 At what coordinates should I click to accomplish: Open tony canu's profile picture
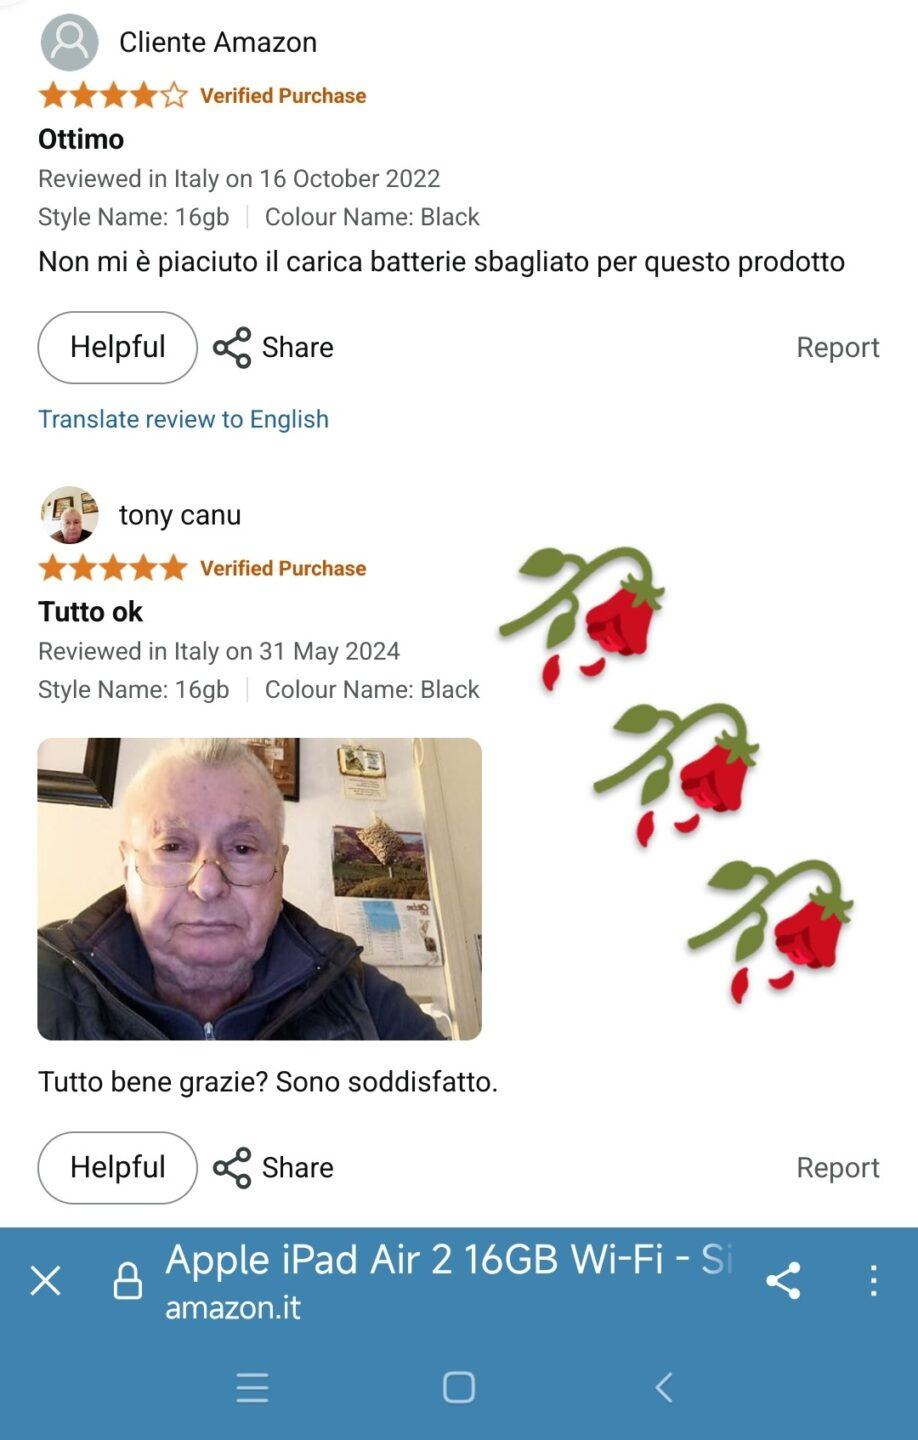(69, 515)
